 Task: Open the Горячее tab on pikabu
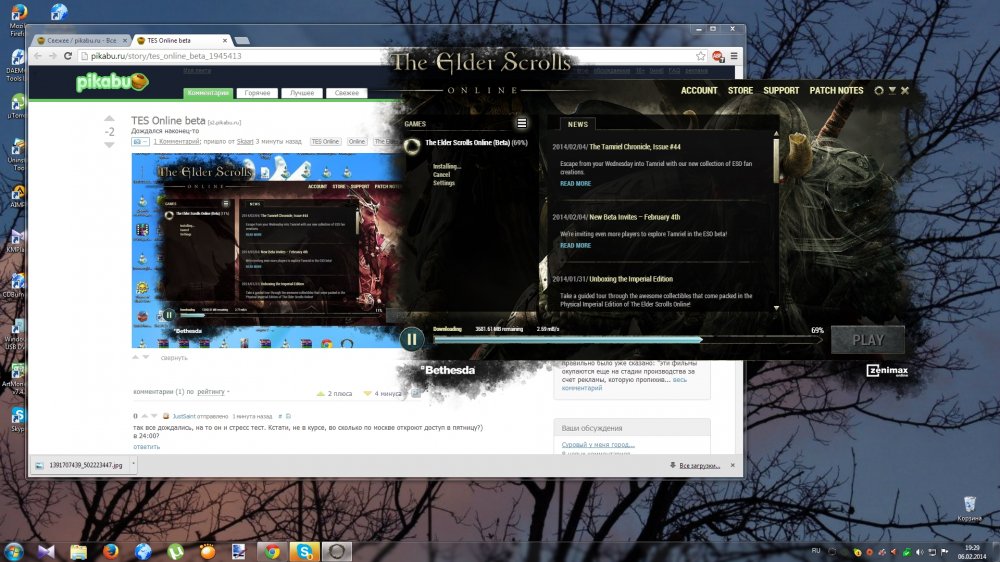pyautogui.click(x=257, y=93)
